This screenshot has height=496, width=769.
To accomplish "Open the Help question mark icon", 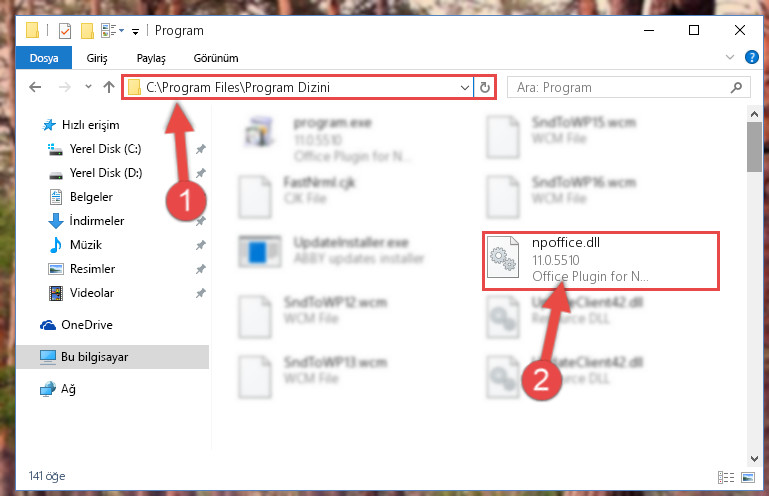I will click(751, 57).
